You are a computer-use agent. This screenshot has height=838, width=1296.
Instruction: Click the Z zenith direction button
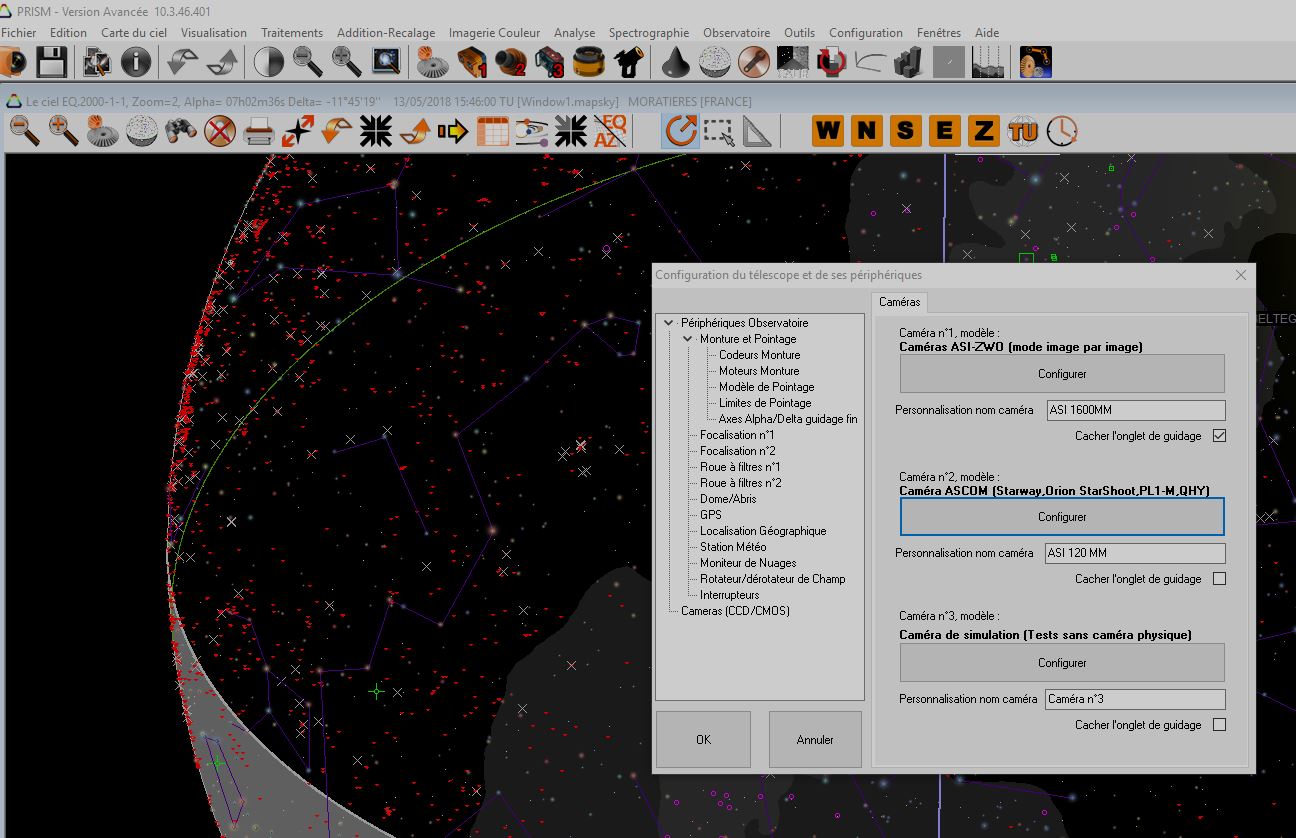[x=983, y=131]
